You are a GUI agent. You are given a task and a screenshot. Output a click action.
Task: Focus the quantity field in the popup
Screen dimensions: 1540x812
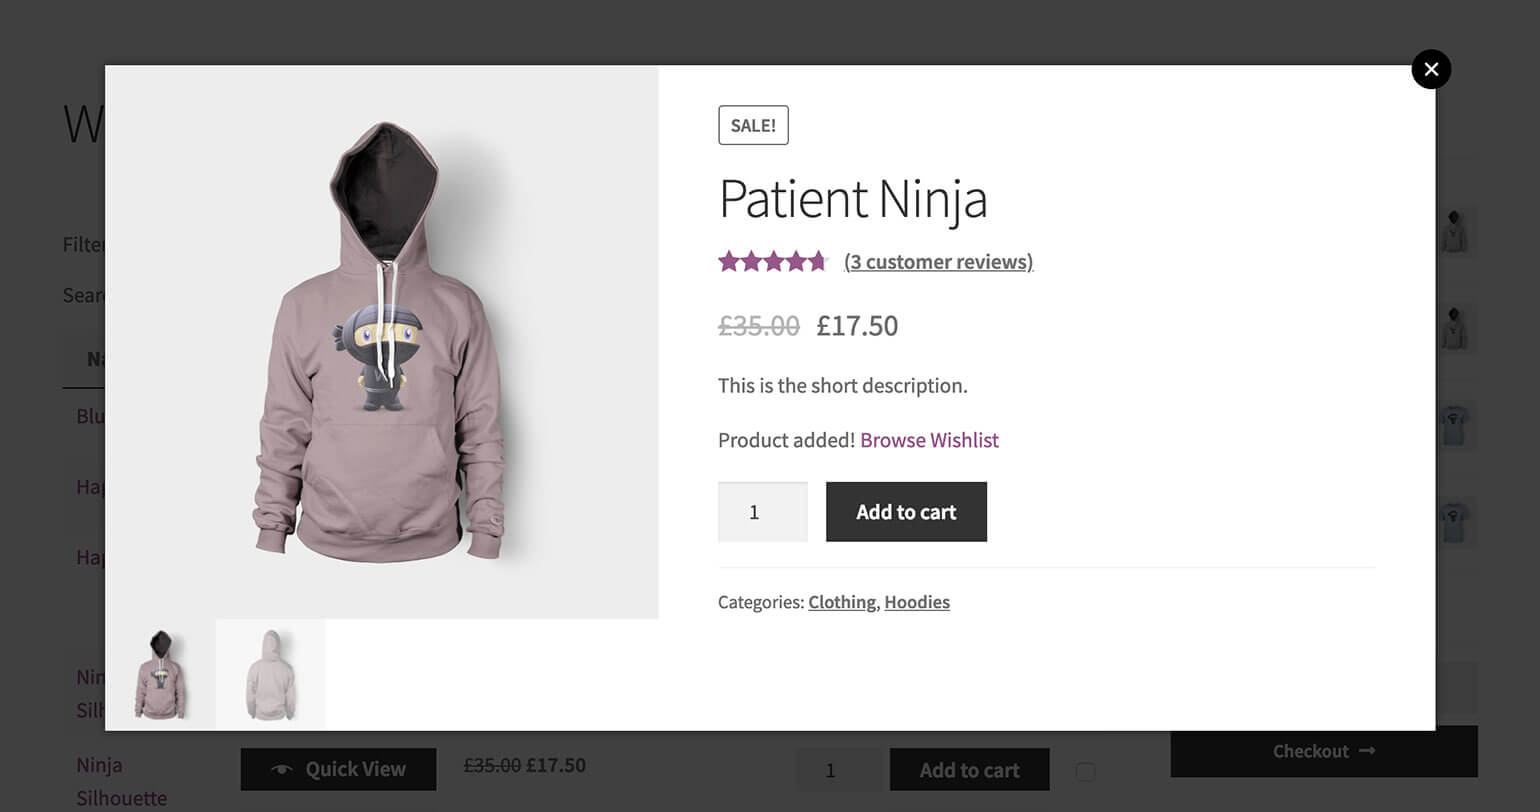pyautogui.click(x=762, y=512)
